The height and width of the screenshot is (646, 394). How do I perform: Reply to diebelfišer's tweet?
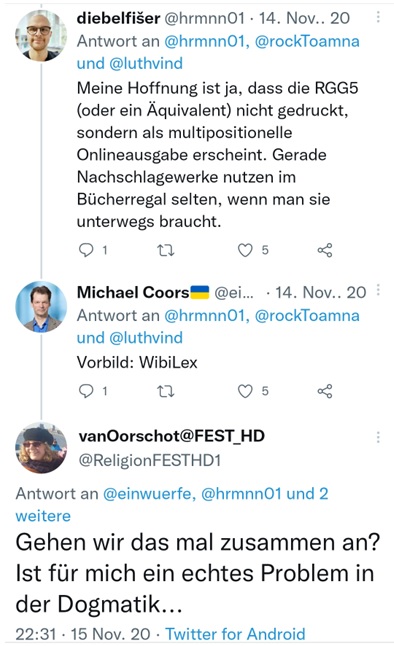[x=86, y=250]
